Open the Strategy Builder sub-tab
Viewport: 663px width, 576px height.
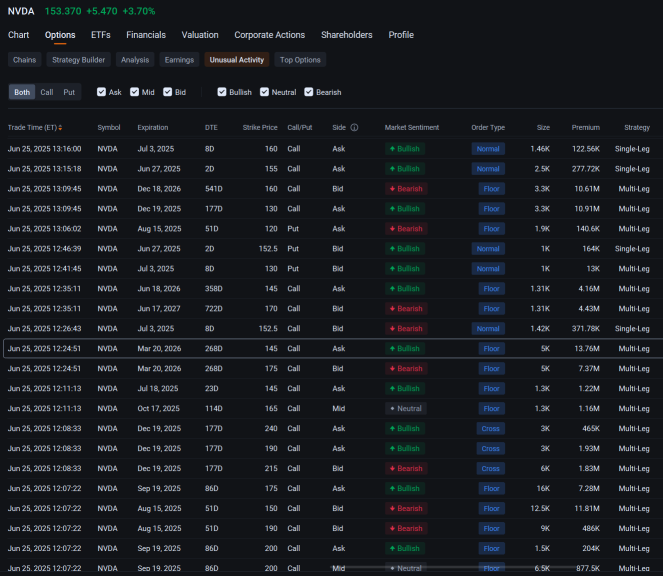click(79, 60)
